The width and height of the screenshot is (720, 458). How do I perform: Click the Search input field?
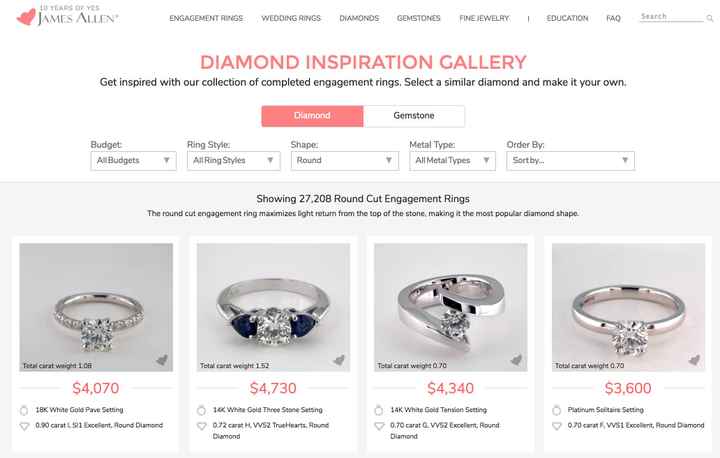[x=668, y=17]
